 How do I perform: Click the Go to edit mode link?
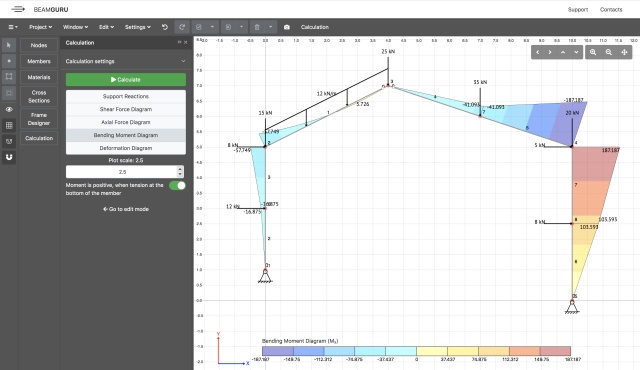tap(126, 209)
